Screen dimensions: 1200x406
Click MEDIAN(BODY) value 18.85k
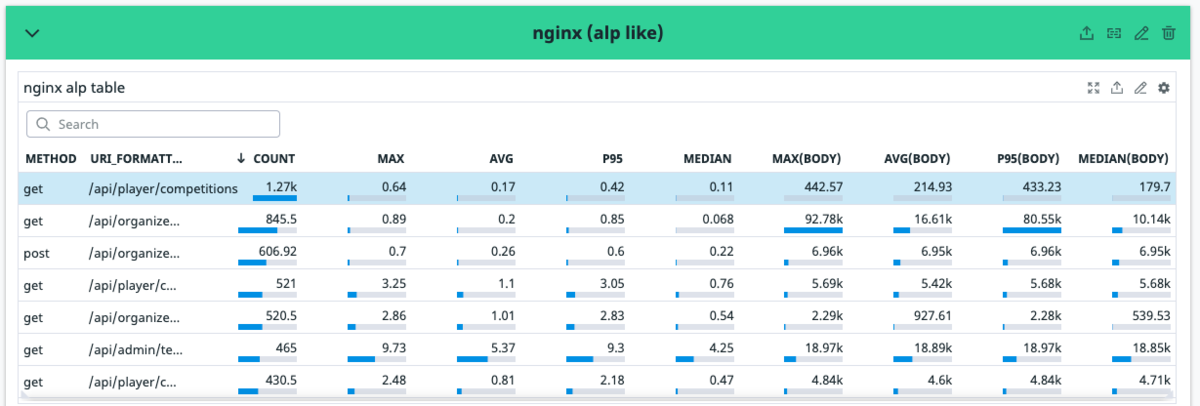[x=1151, y=350]
